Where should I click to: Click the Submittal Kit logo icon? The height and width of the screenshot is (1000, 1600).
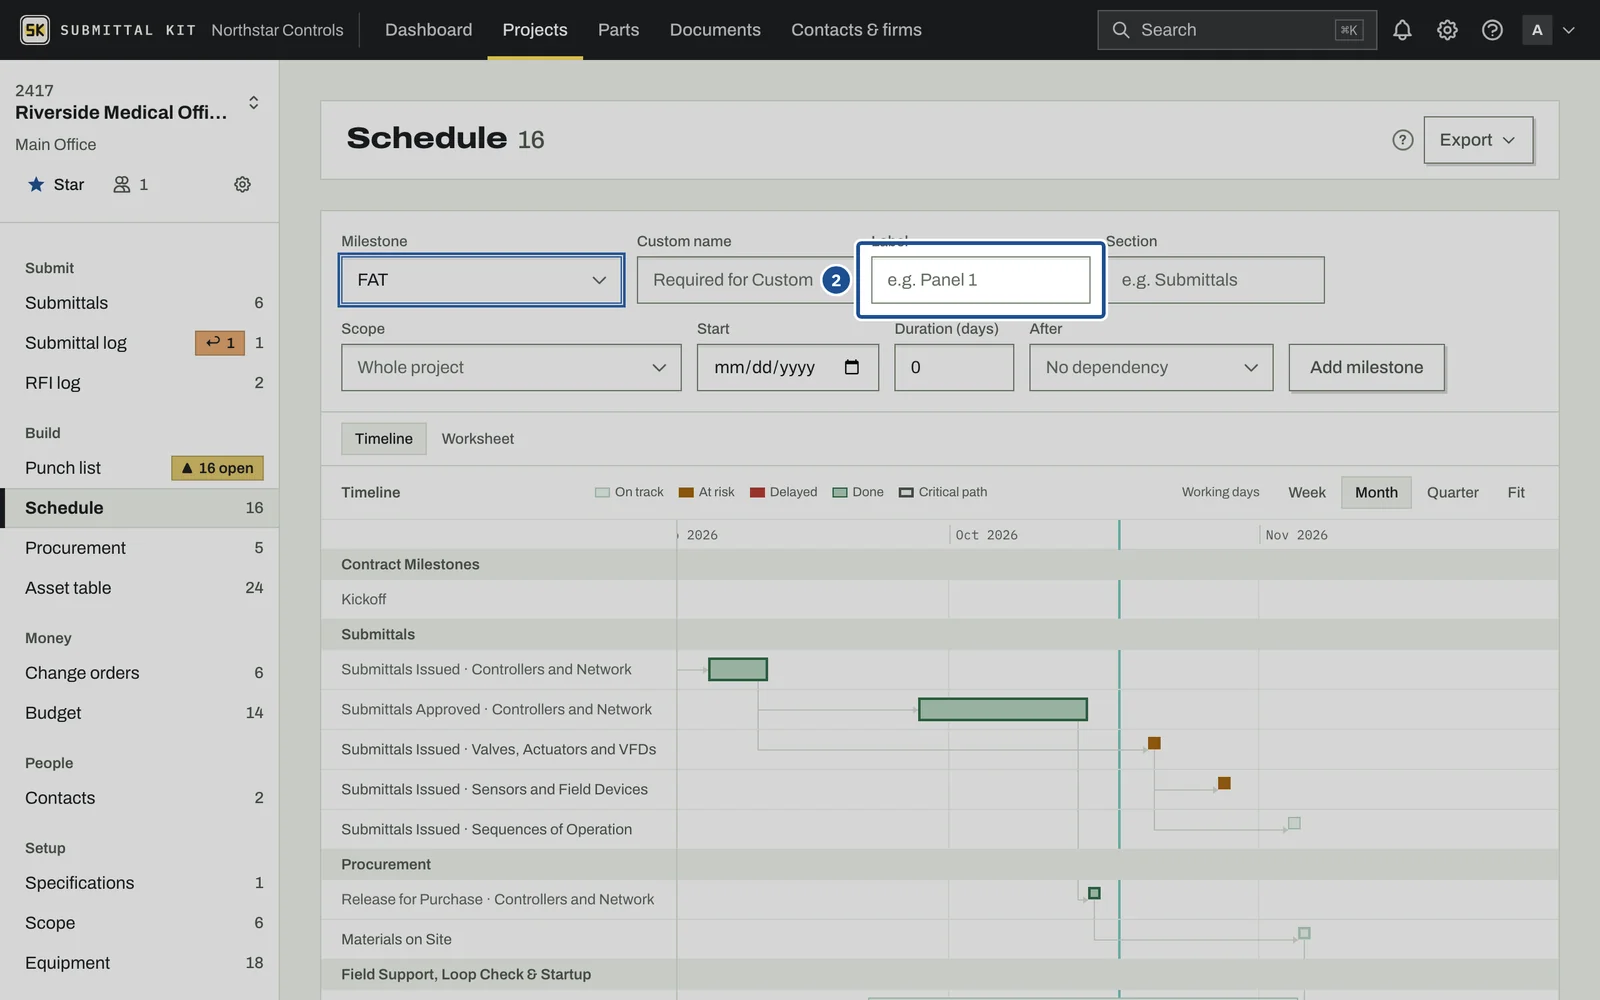[35, 30]
